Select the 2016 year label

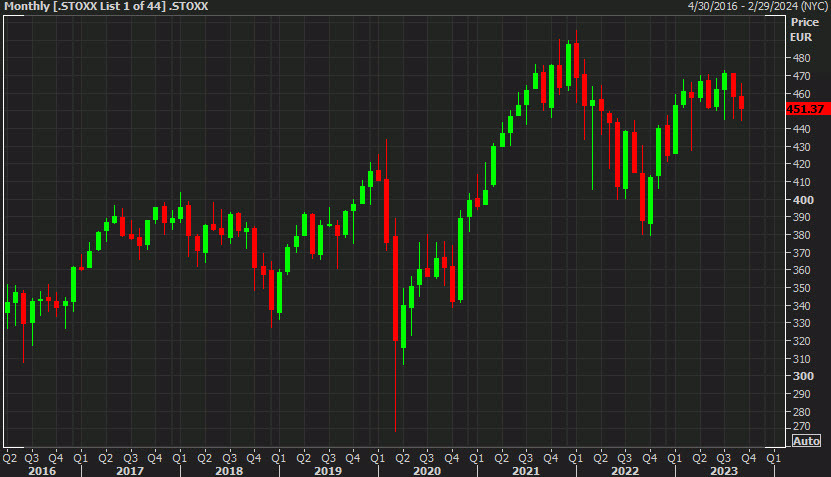(42, 471)
